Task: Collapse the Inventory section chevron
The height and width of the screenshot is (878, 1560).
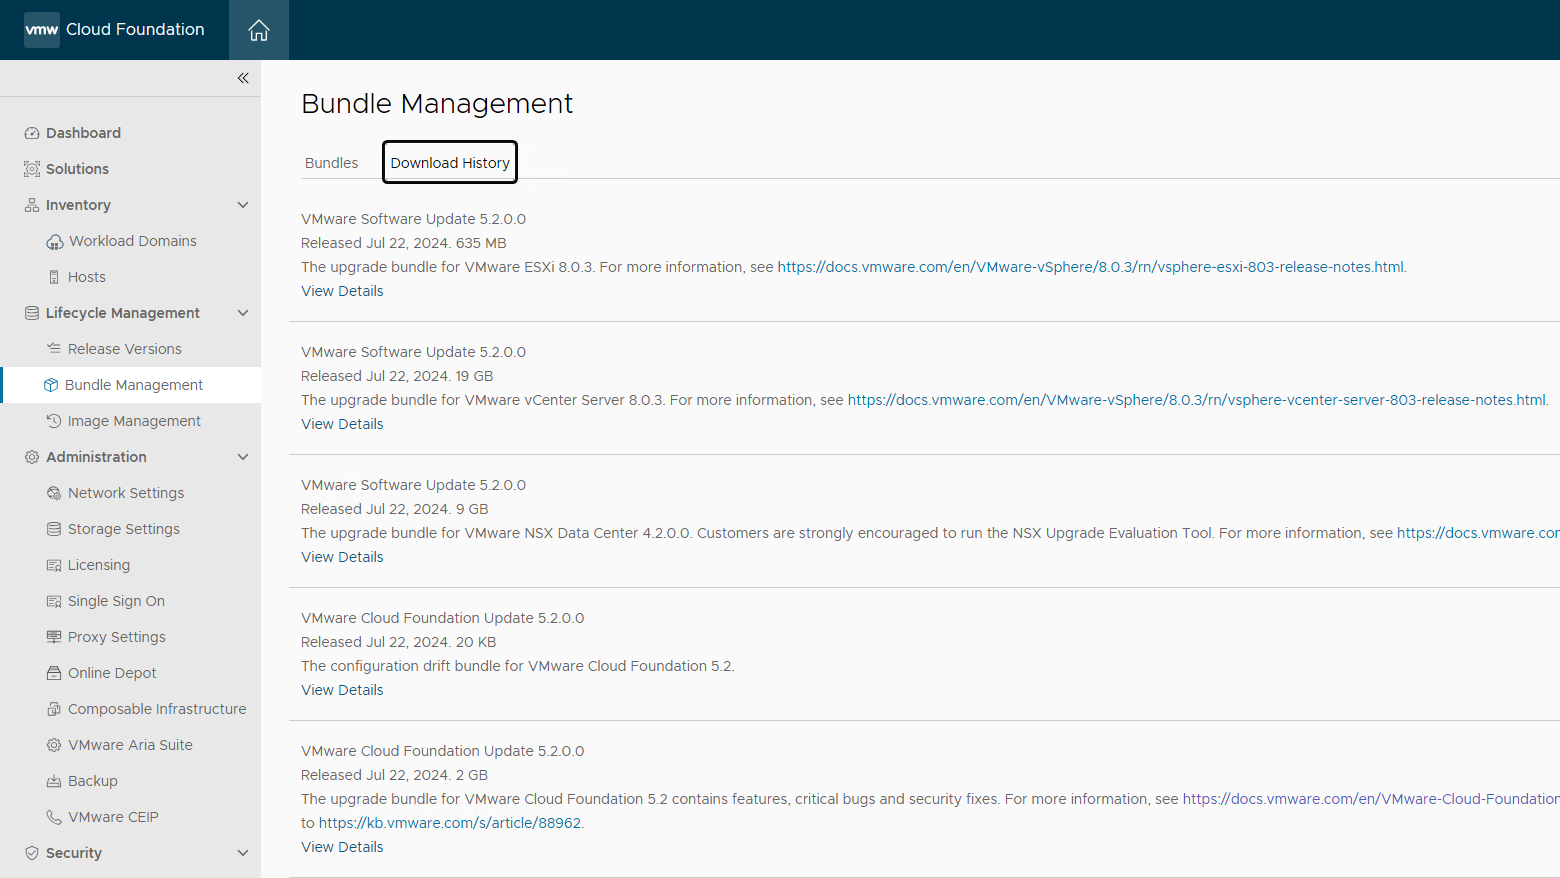Action: point(242,205)
